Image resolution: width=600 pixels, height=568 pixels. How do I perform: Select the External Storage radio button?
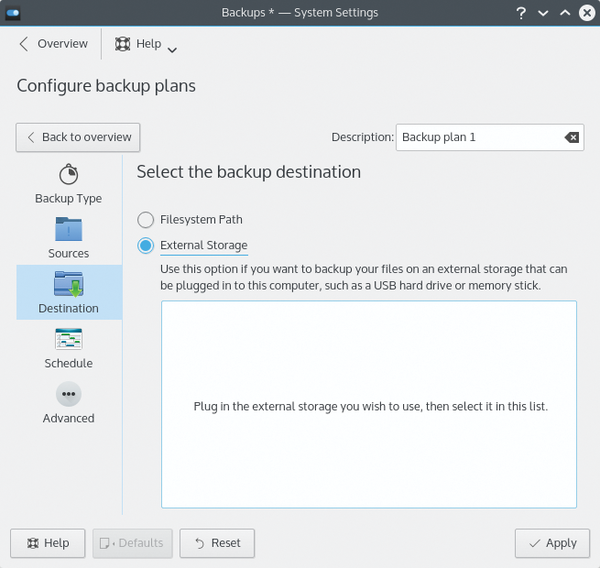[x=145, y=245]
